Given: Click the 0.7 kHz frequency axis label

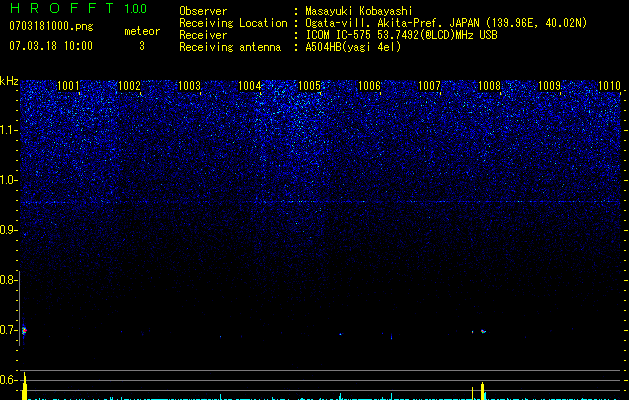Looking at the screenshot, I should click(8, 330).
